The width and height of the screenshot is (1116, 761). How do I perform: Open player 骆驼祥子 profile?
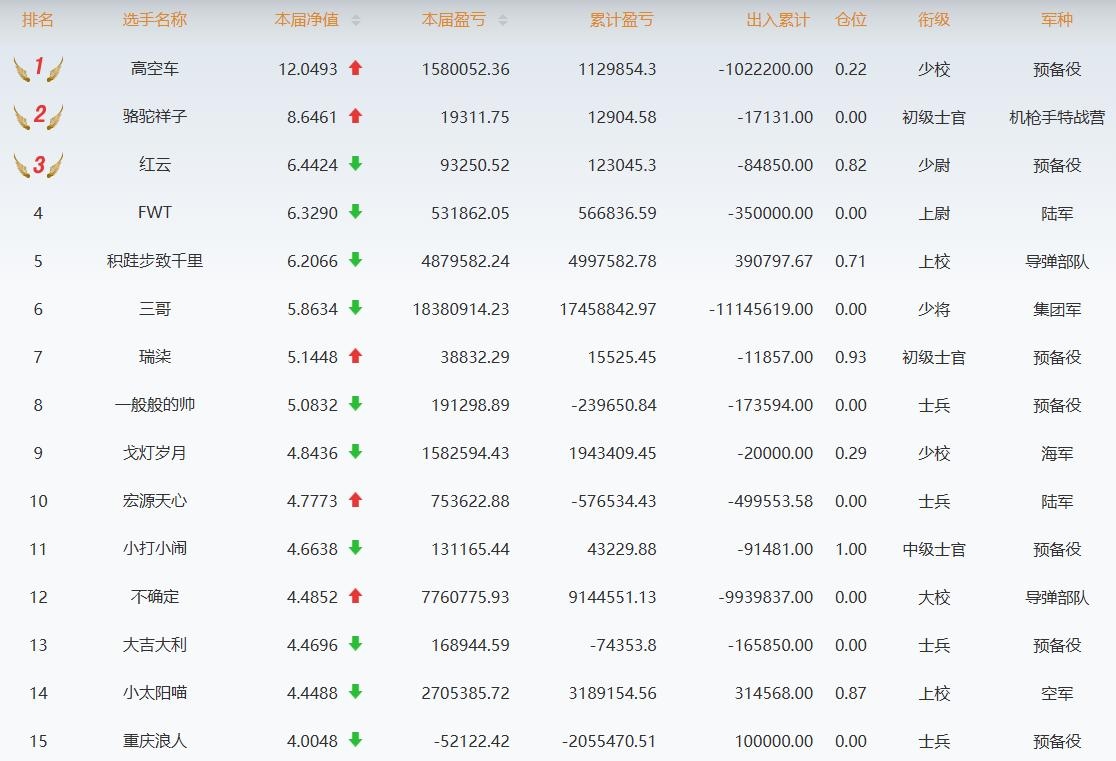[x=155, y=117]
